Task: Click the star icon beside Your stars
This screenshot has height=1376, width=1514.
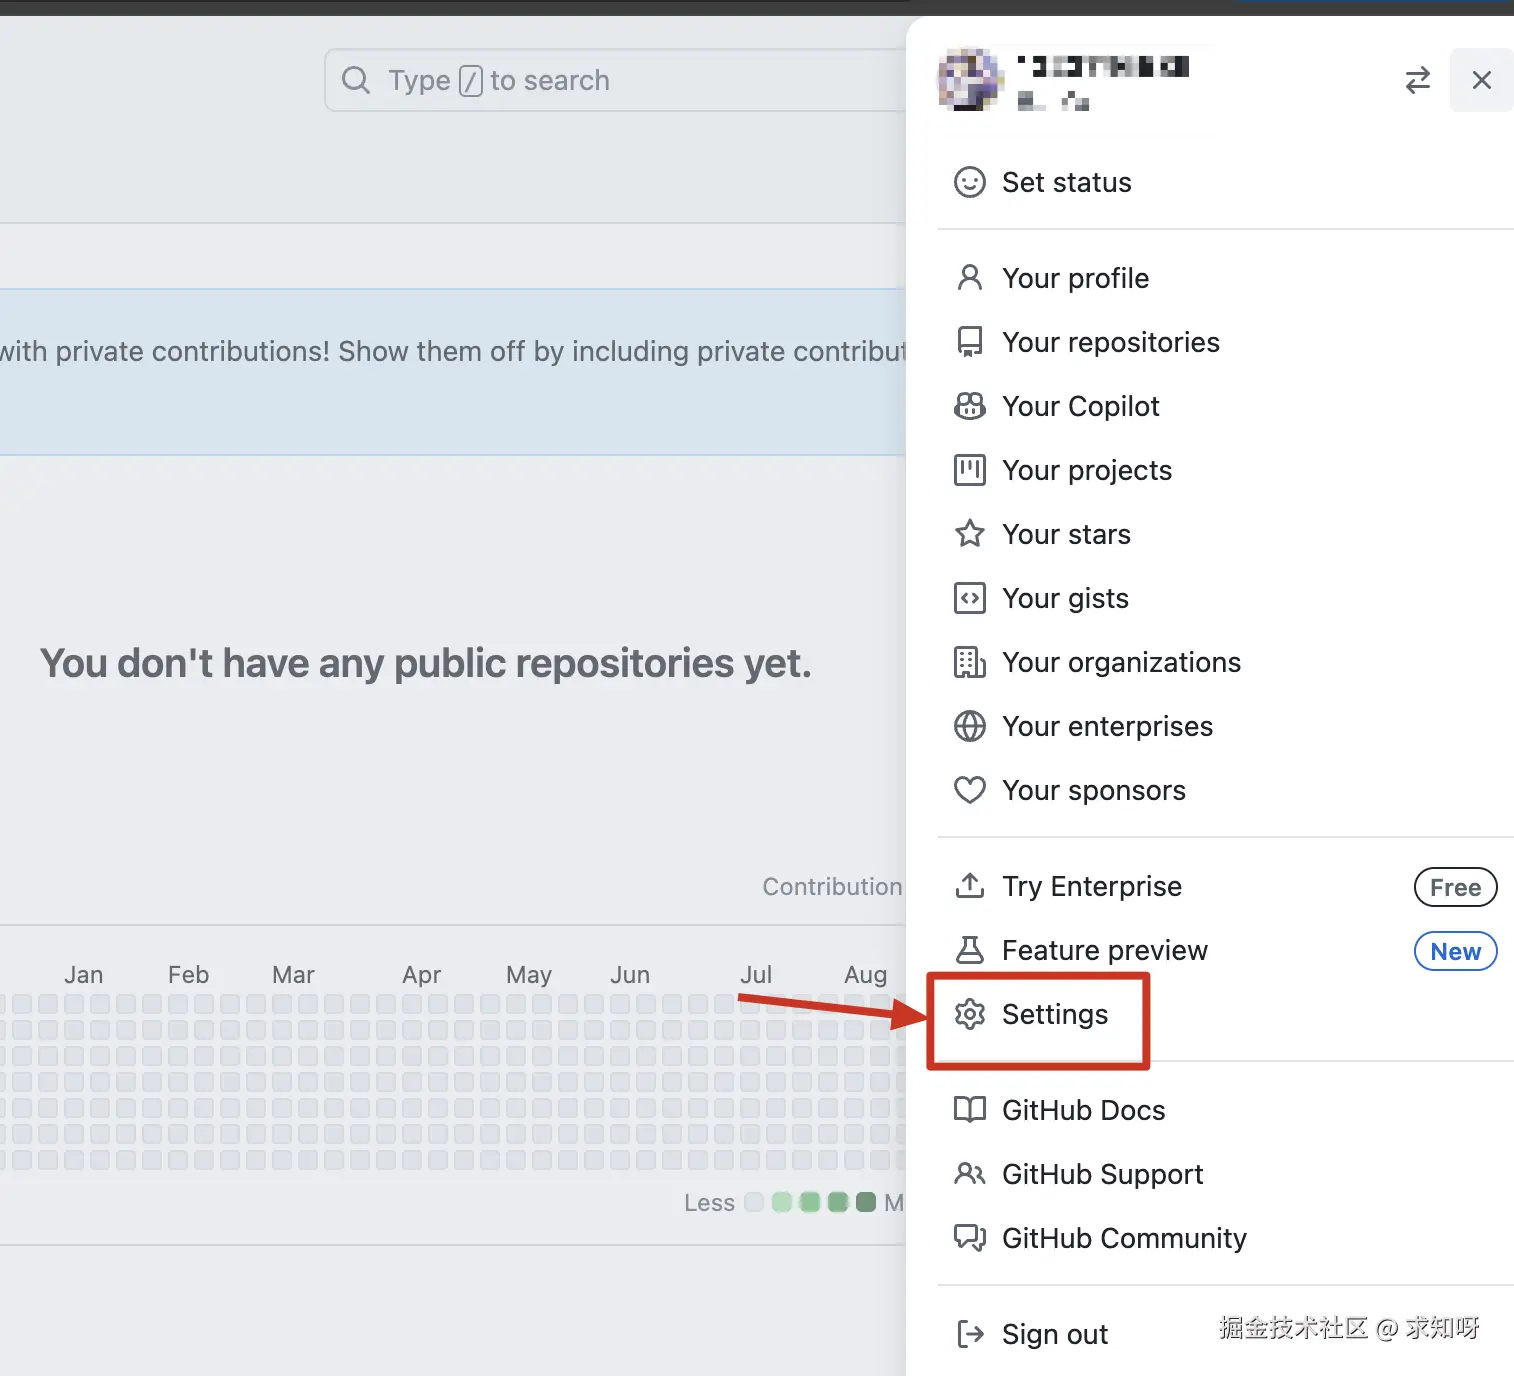Action: coord(969,534)
